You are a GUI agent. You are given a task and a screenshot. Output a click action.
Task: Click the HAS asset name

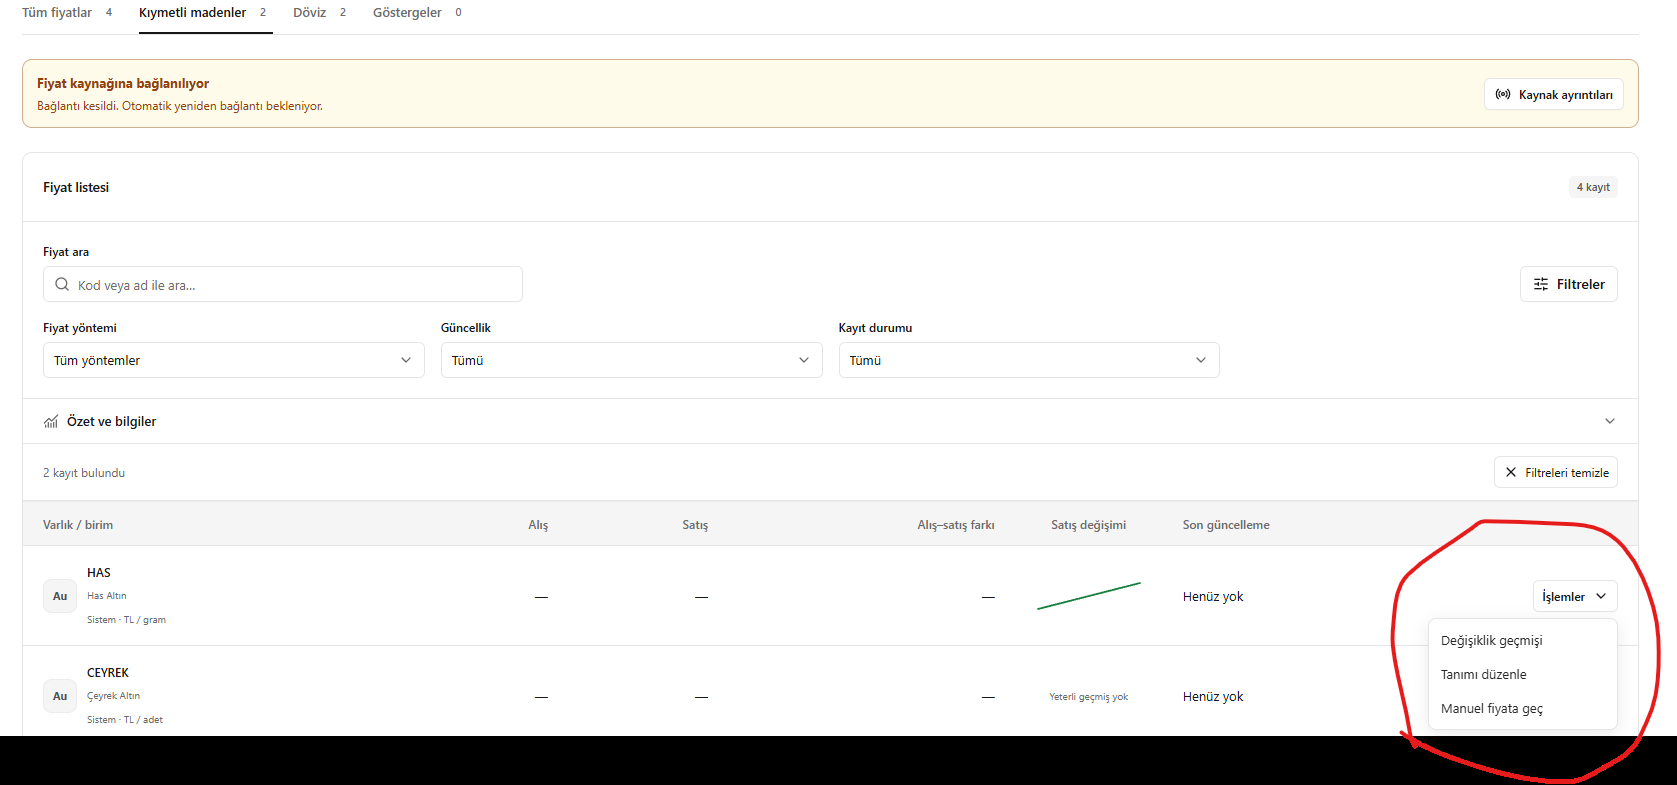click(x=99, y=573)
